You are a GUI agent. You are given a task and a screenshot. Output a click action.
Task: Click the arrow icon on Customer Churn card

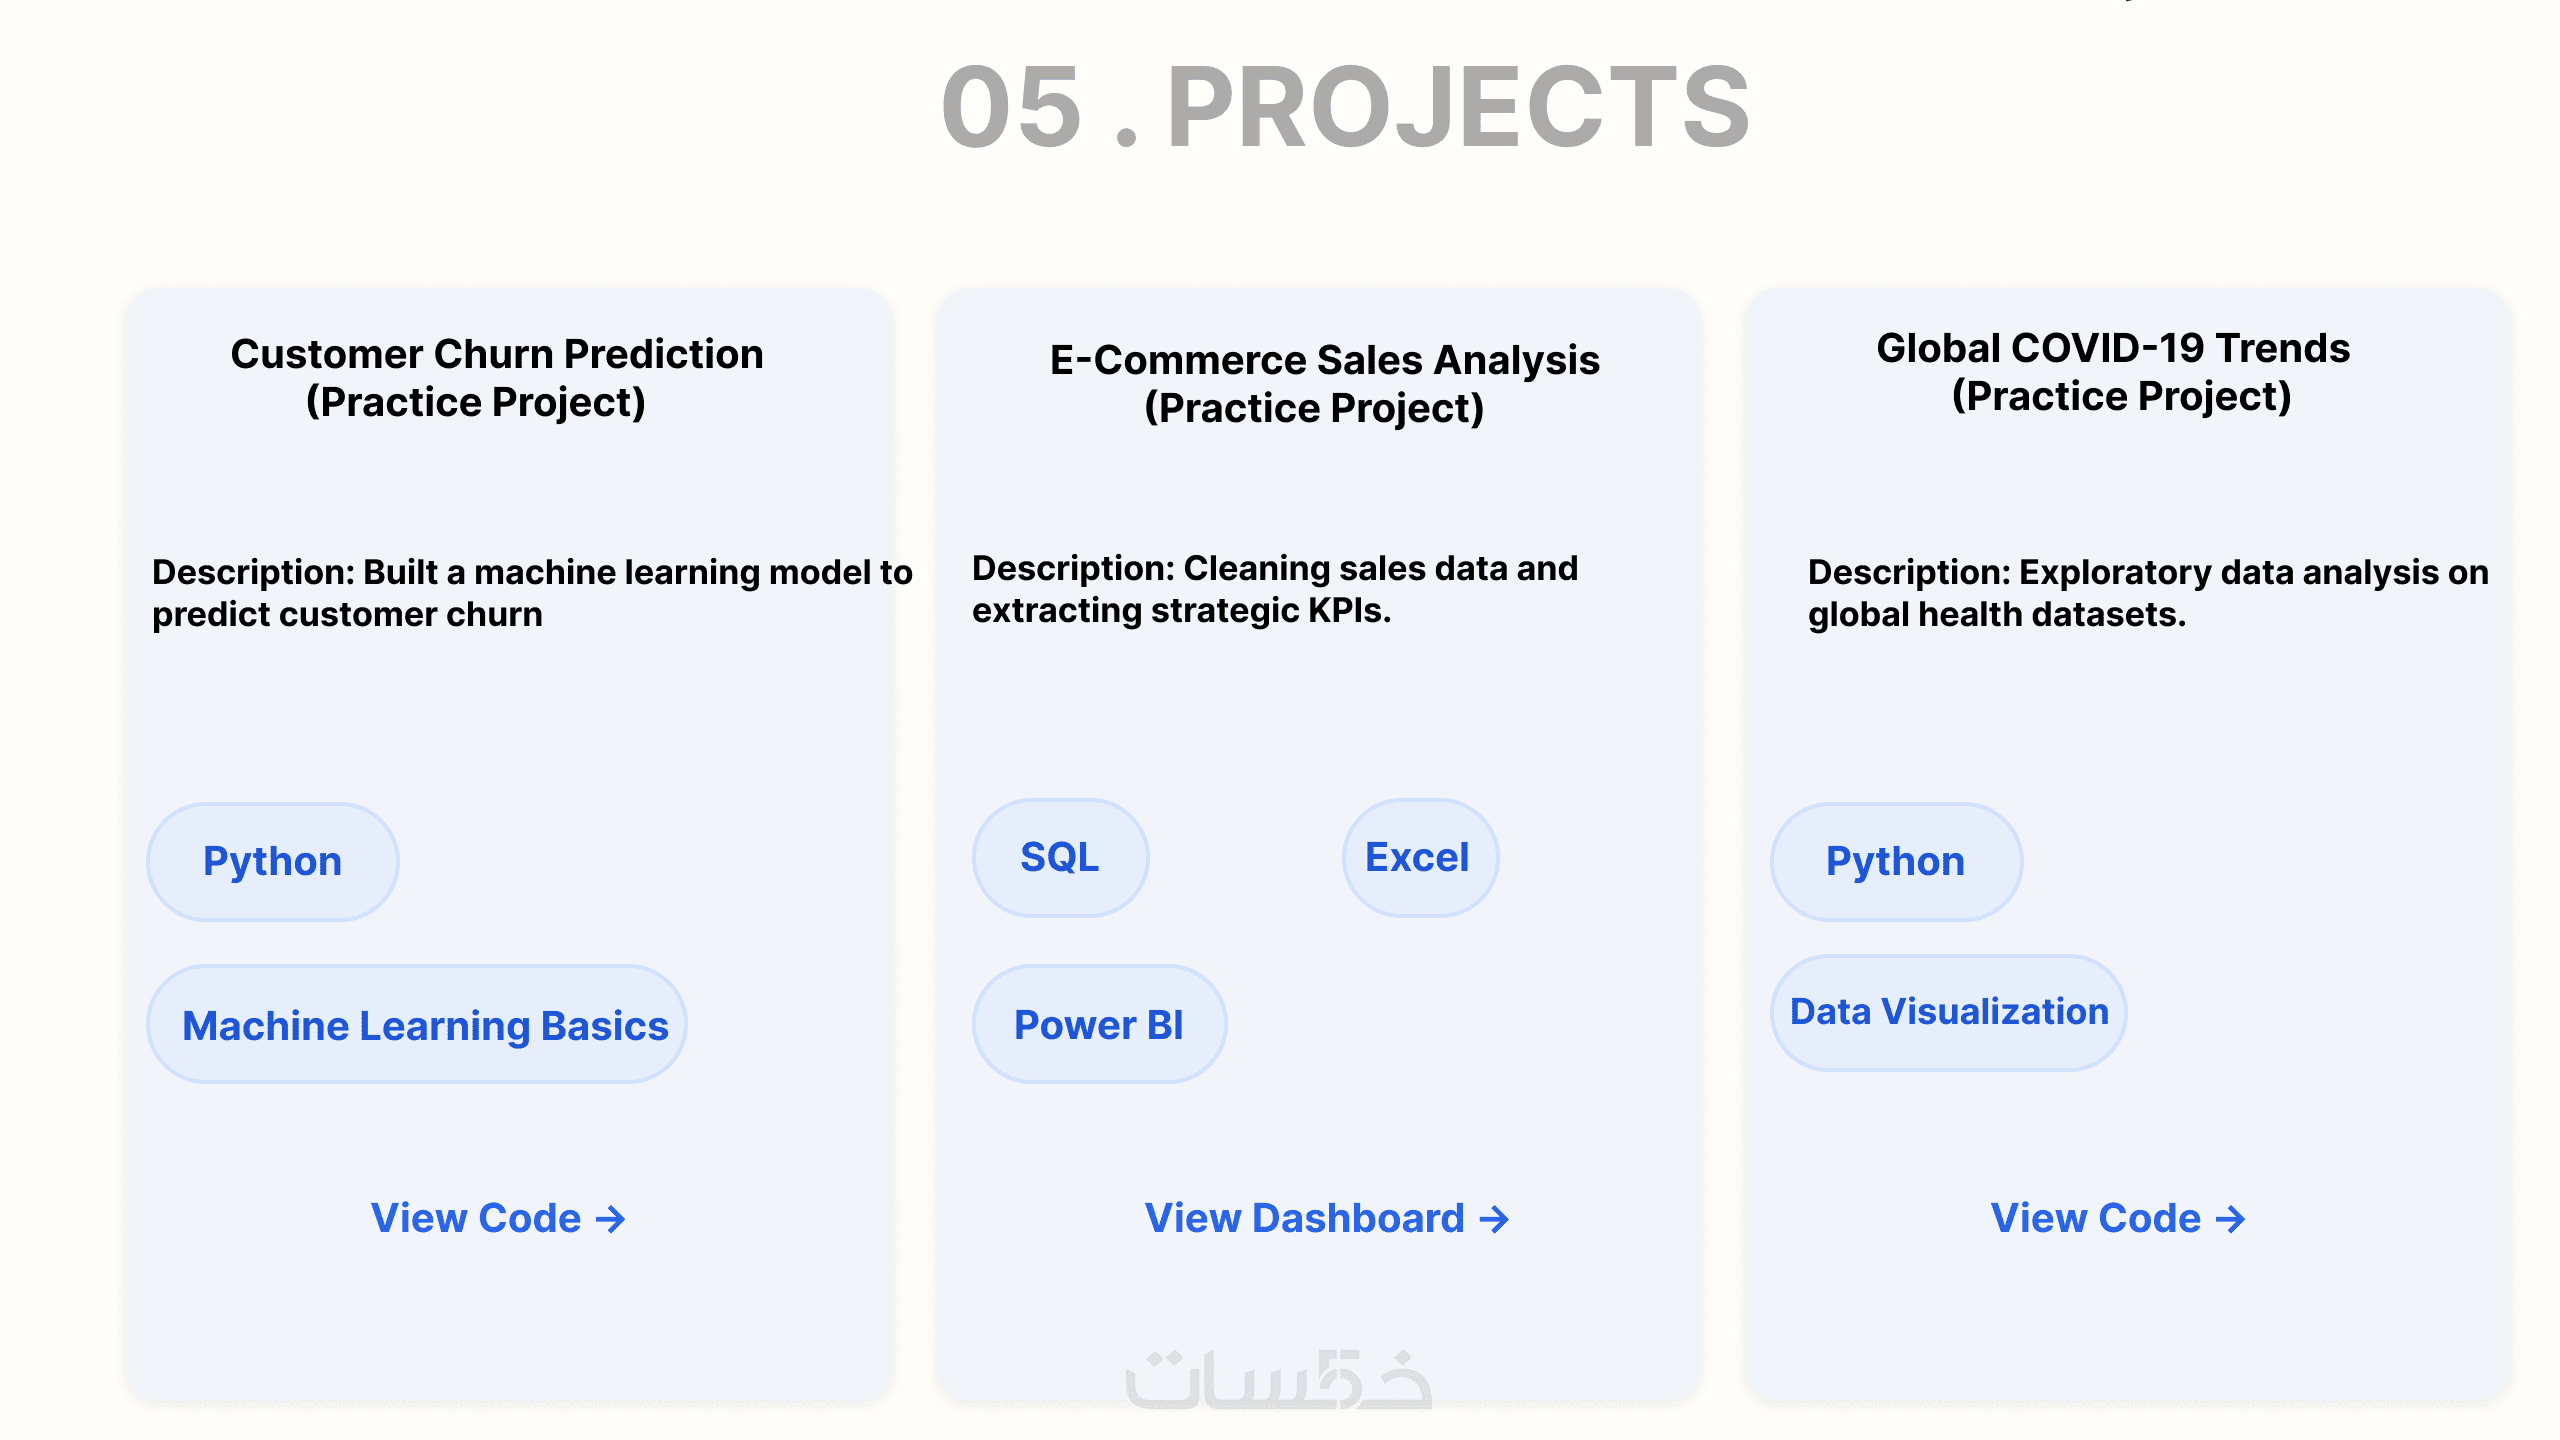610,1219
